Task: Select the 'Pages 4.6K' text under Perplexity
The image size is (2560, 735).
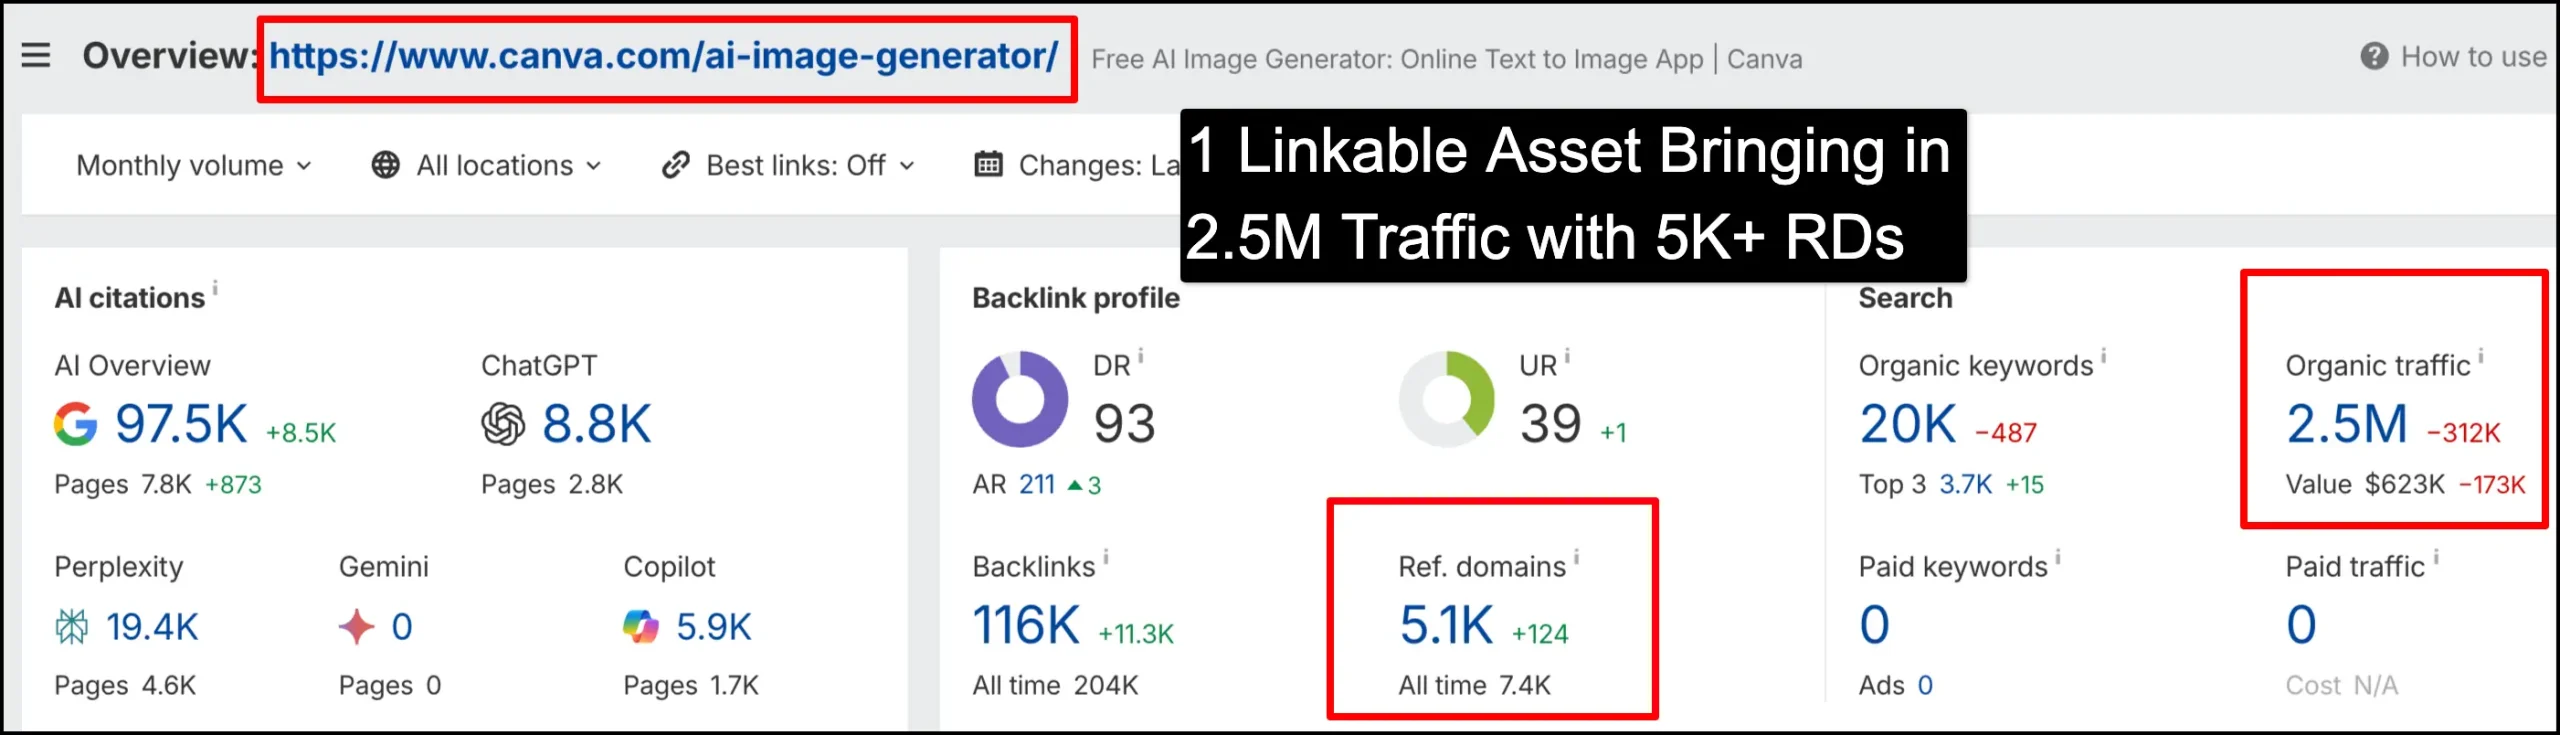Action: 125,686
